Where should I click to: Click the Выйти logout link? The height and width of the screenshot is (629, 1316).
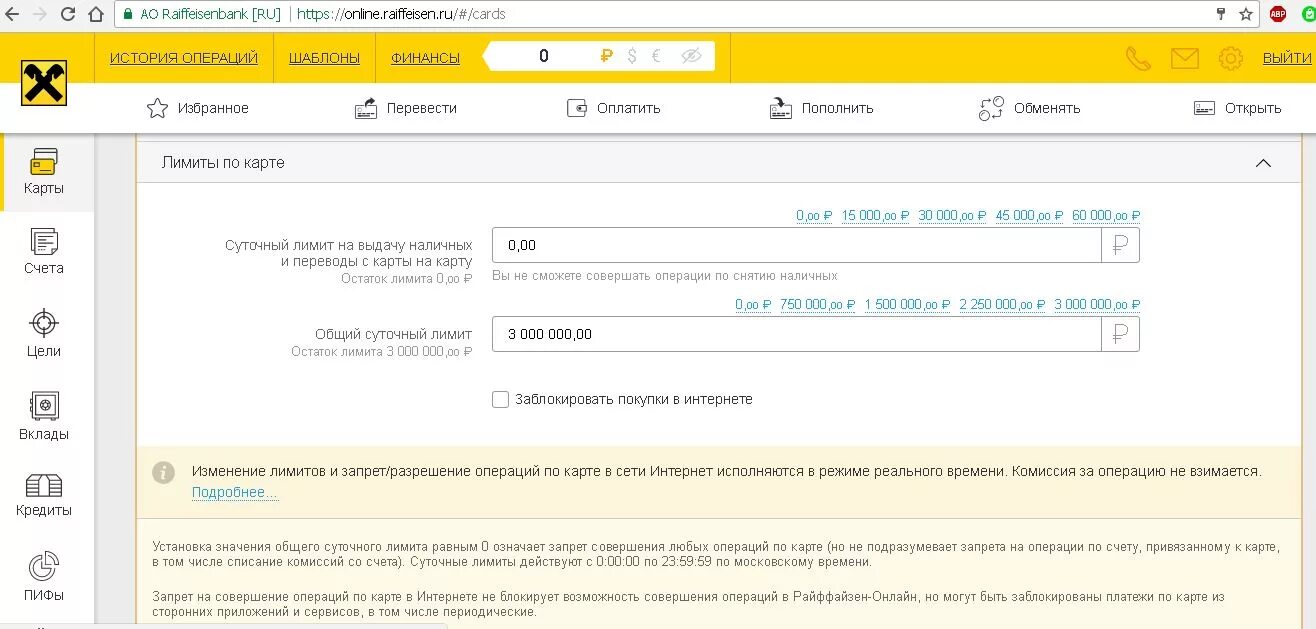[x=1287, y=58]
